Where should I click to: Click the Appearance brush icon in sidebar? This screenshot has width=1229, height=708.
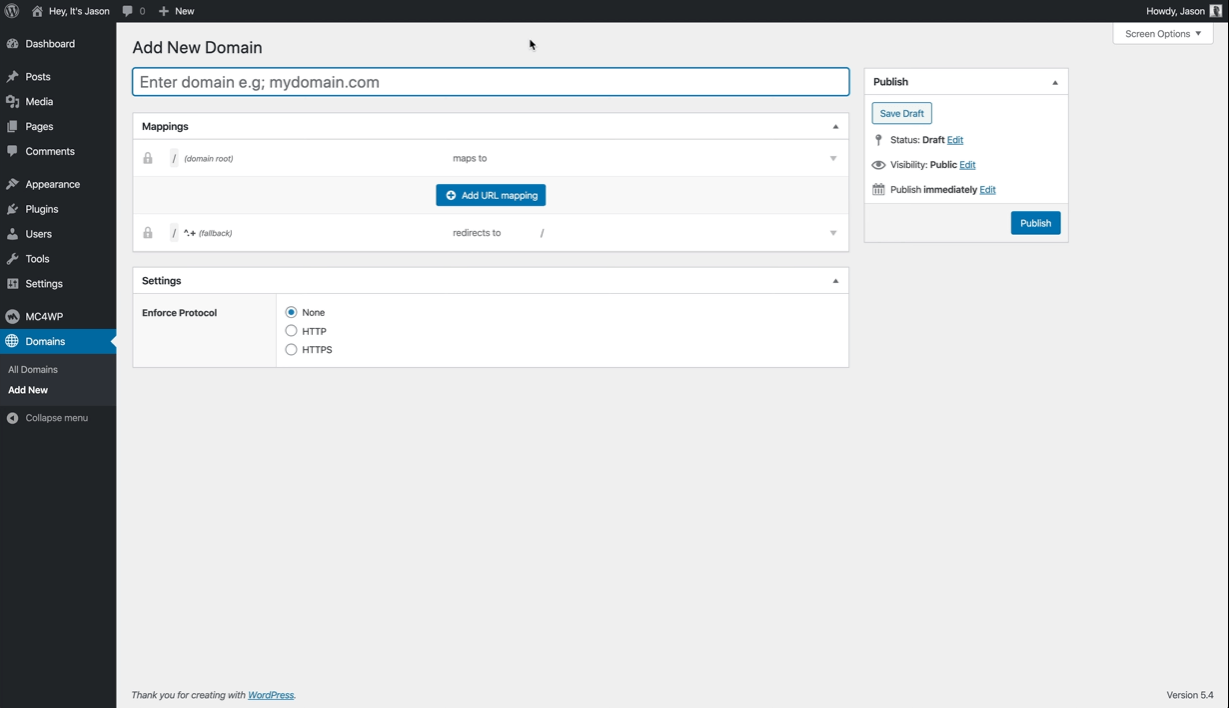tap(14, 183)
